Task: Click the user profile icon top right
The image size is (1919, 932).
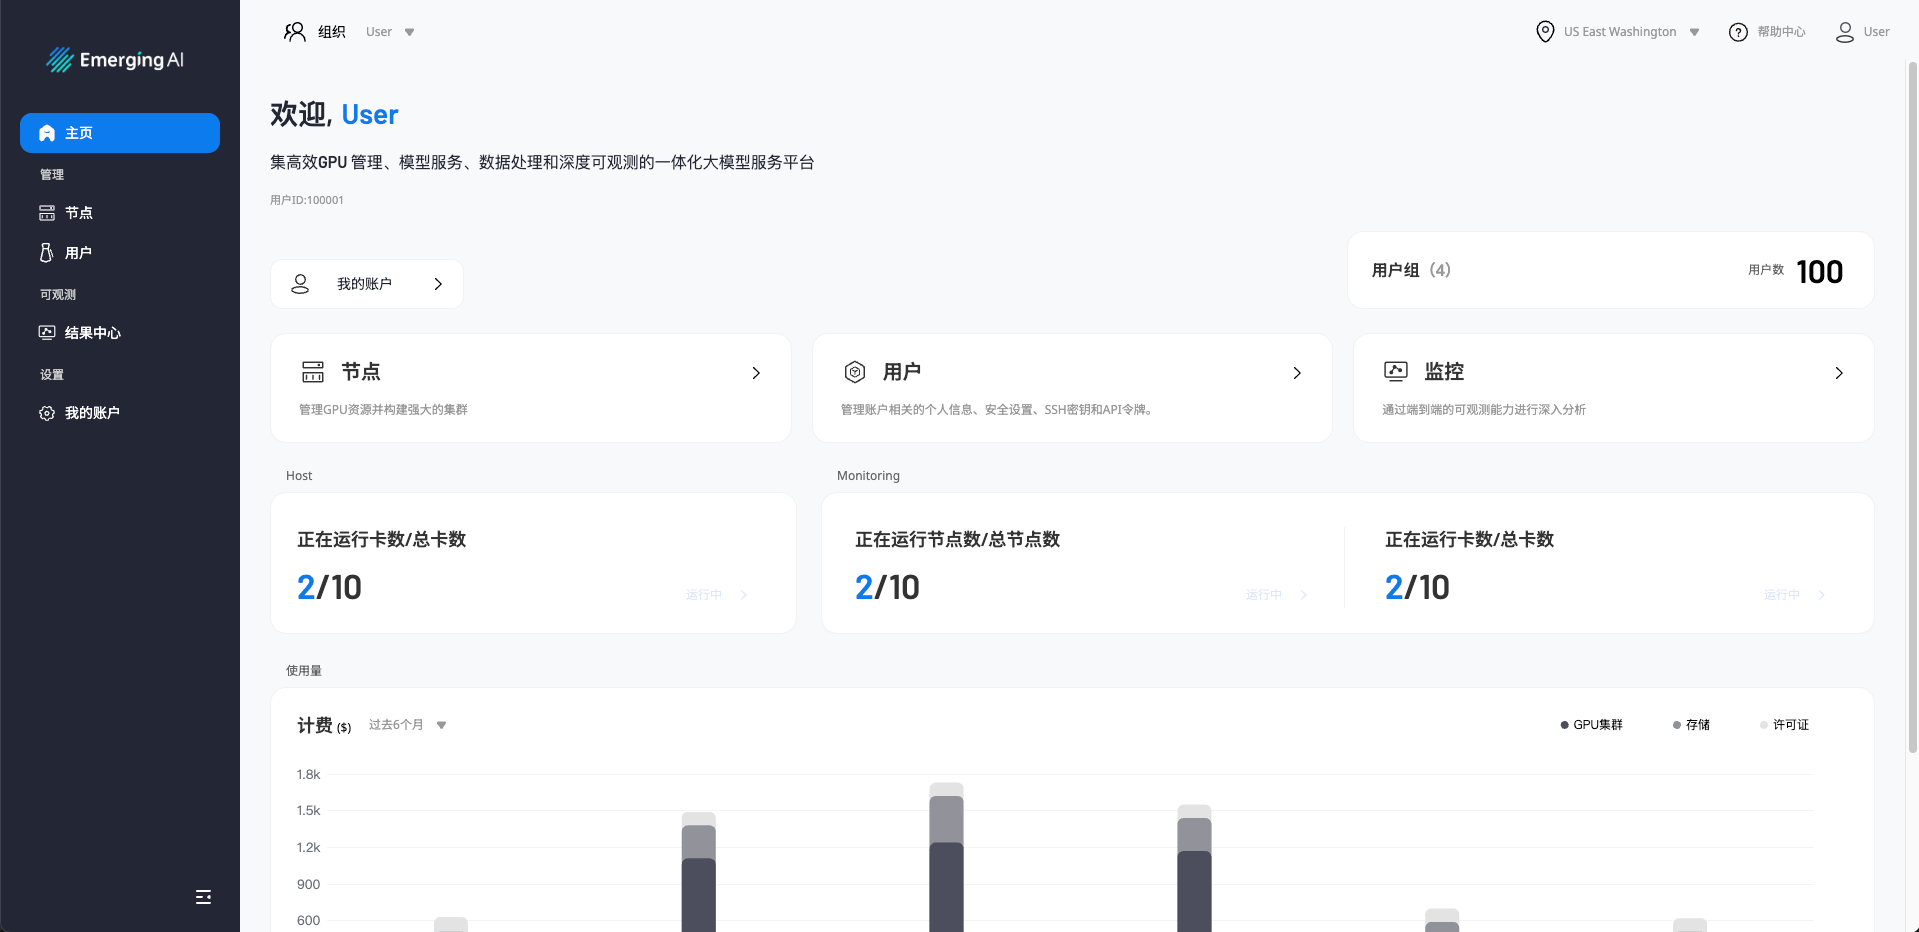Action: pyautogui.click(x=1845, y=32)
